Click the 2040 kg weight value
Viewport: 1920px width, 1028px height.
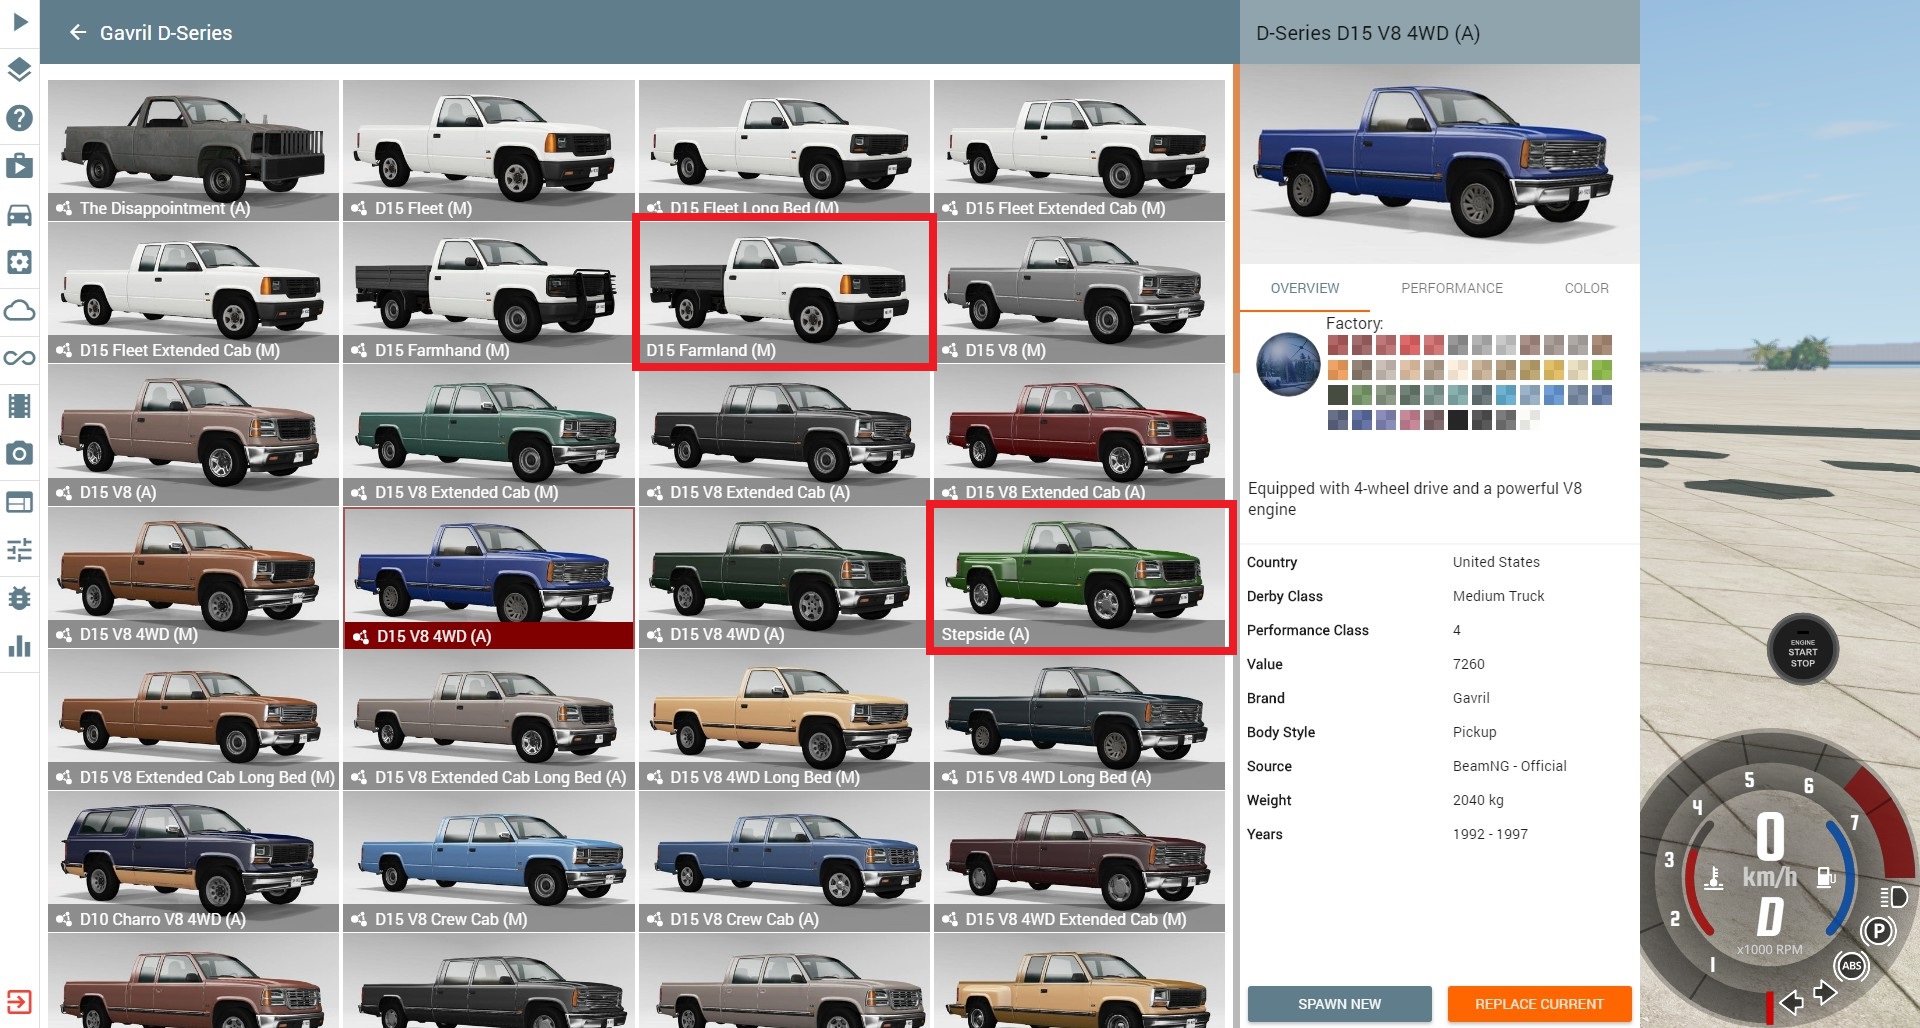(x=1478, y=800)
